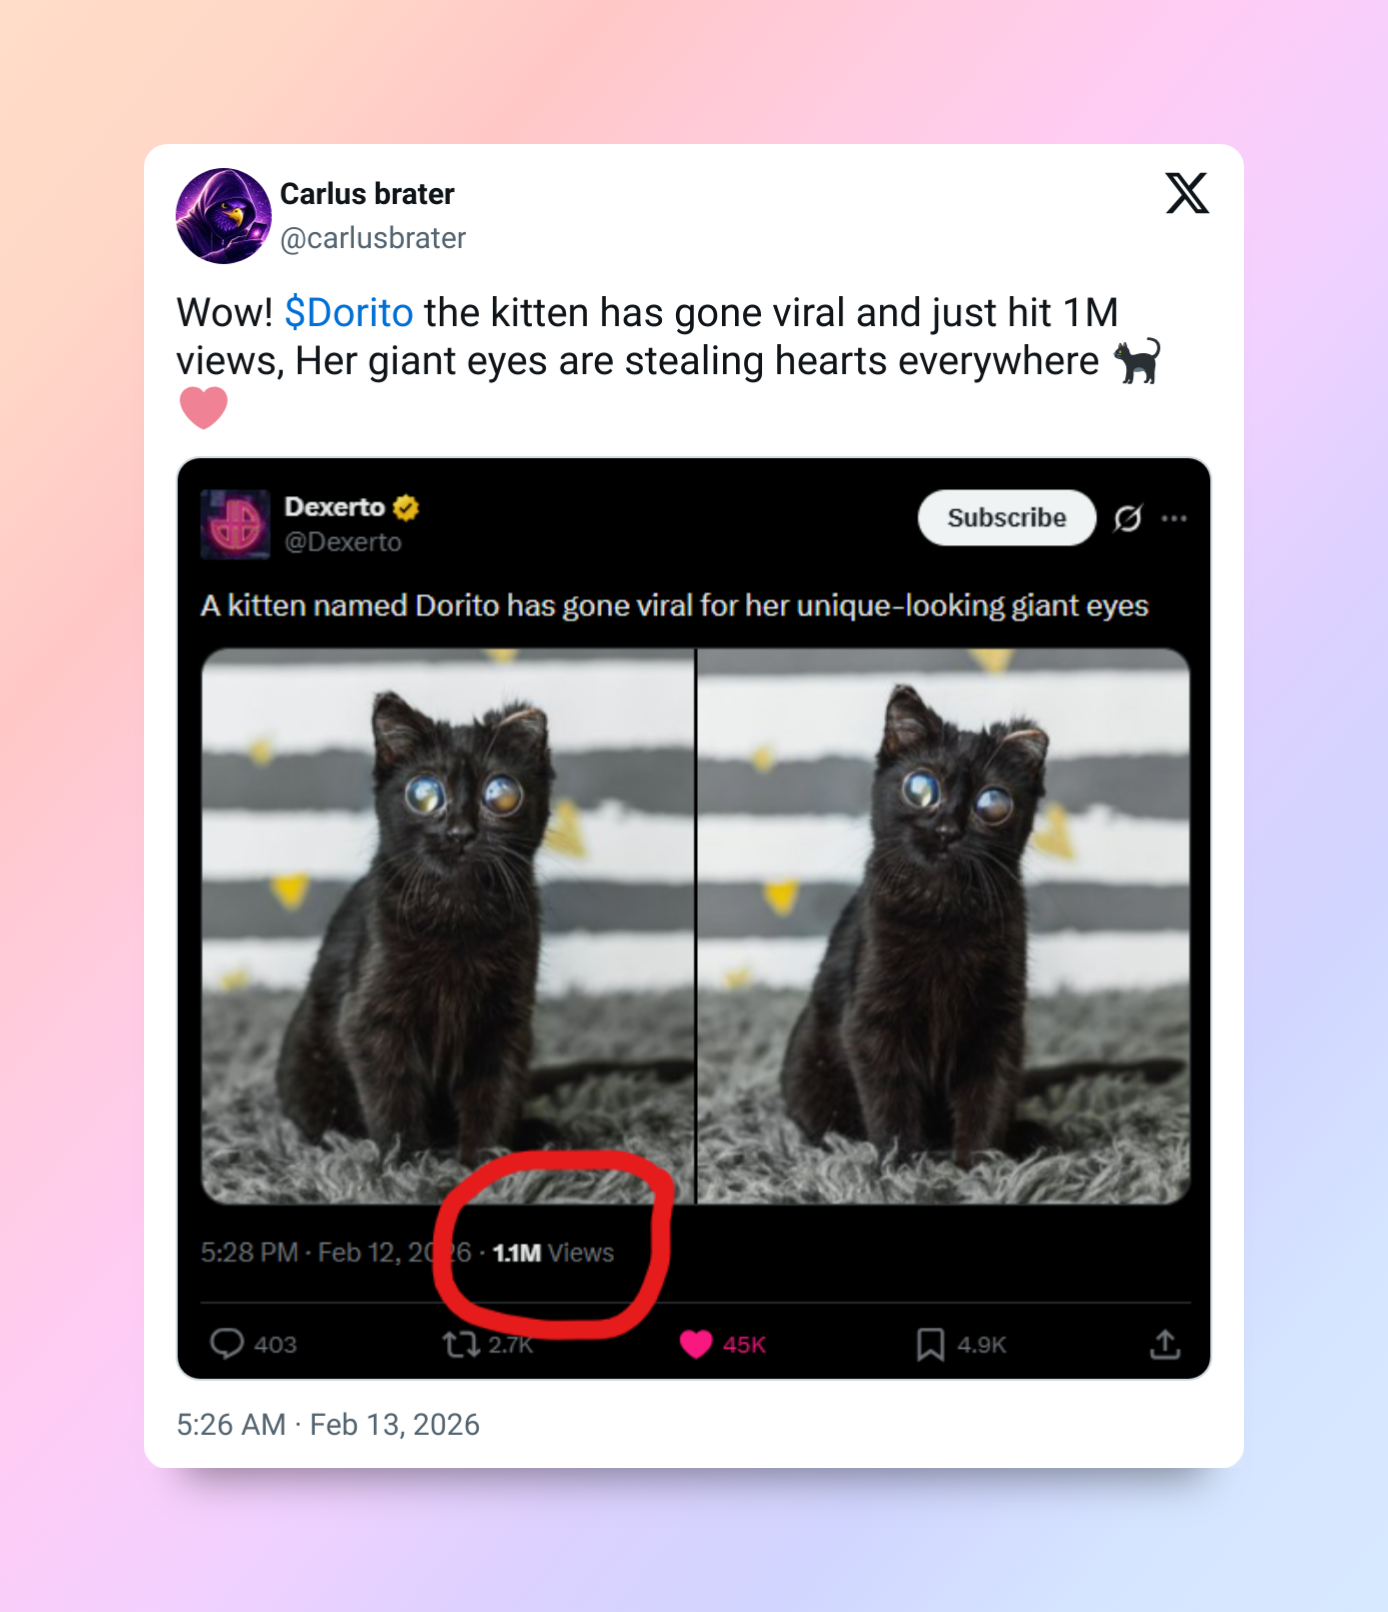Click the X logo icon
Viewport: 1388px width, 1612px height.
click(1187, 193)
